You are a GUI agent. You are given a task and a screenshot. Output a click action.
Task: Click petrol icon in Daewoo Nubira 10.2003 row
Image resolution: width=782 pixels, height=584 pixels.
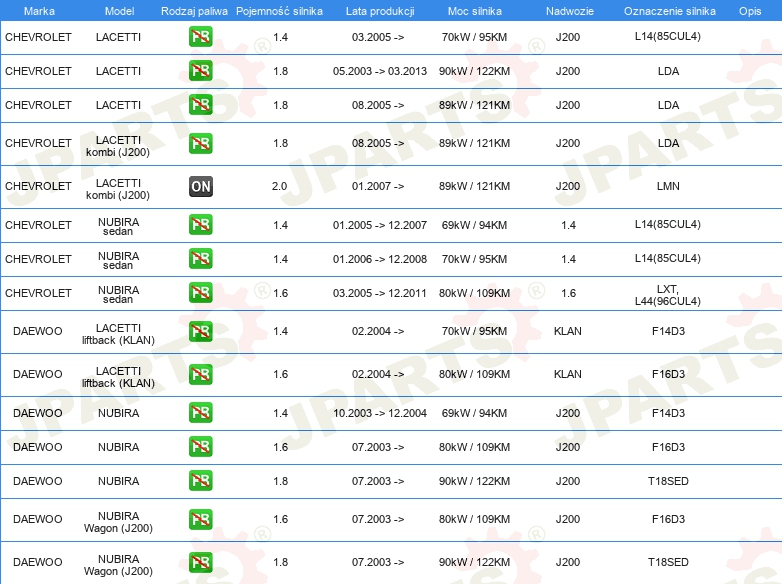pyautogui.click(x=200, y=413)
